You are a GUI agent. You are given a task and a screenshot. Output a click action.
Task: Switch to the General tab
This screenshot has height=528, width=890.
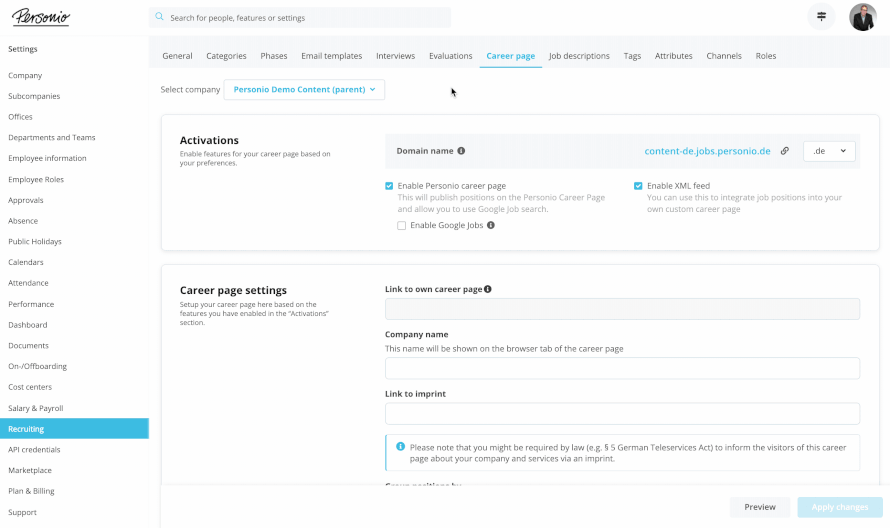coord(177,56)
